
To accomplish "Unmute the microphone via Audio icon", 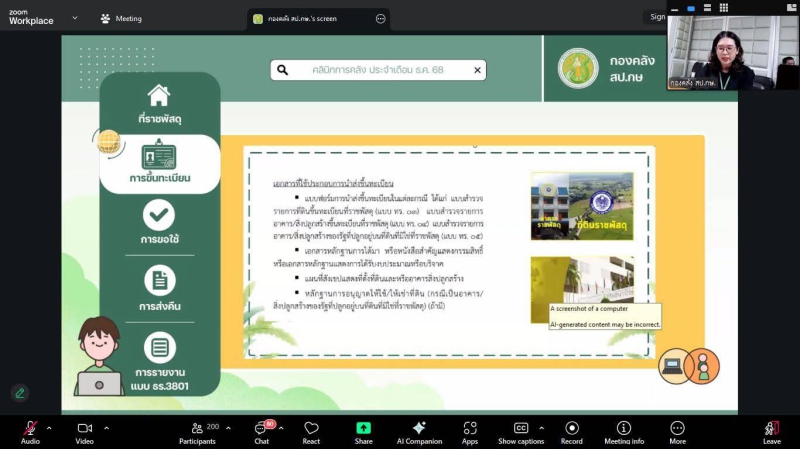I will [30, 428].
